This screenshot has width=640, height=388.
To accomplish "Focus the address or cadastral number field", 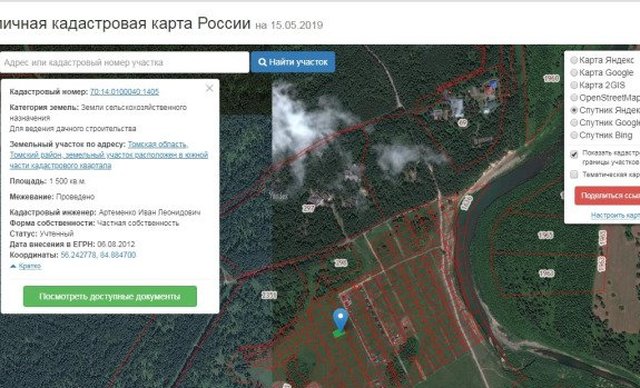I will pos(124,62).
